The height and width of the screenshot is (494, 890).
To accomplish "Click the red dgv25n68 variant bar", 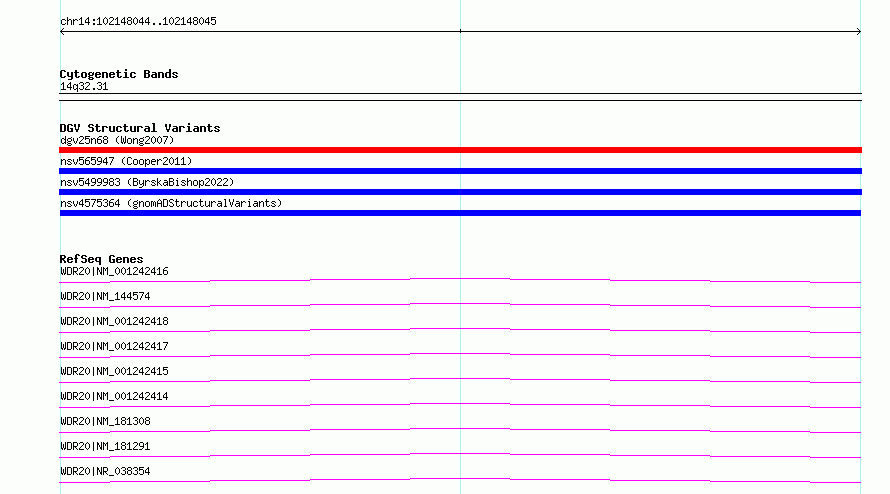I will (x=460, y=150).
